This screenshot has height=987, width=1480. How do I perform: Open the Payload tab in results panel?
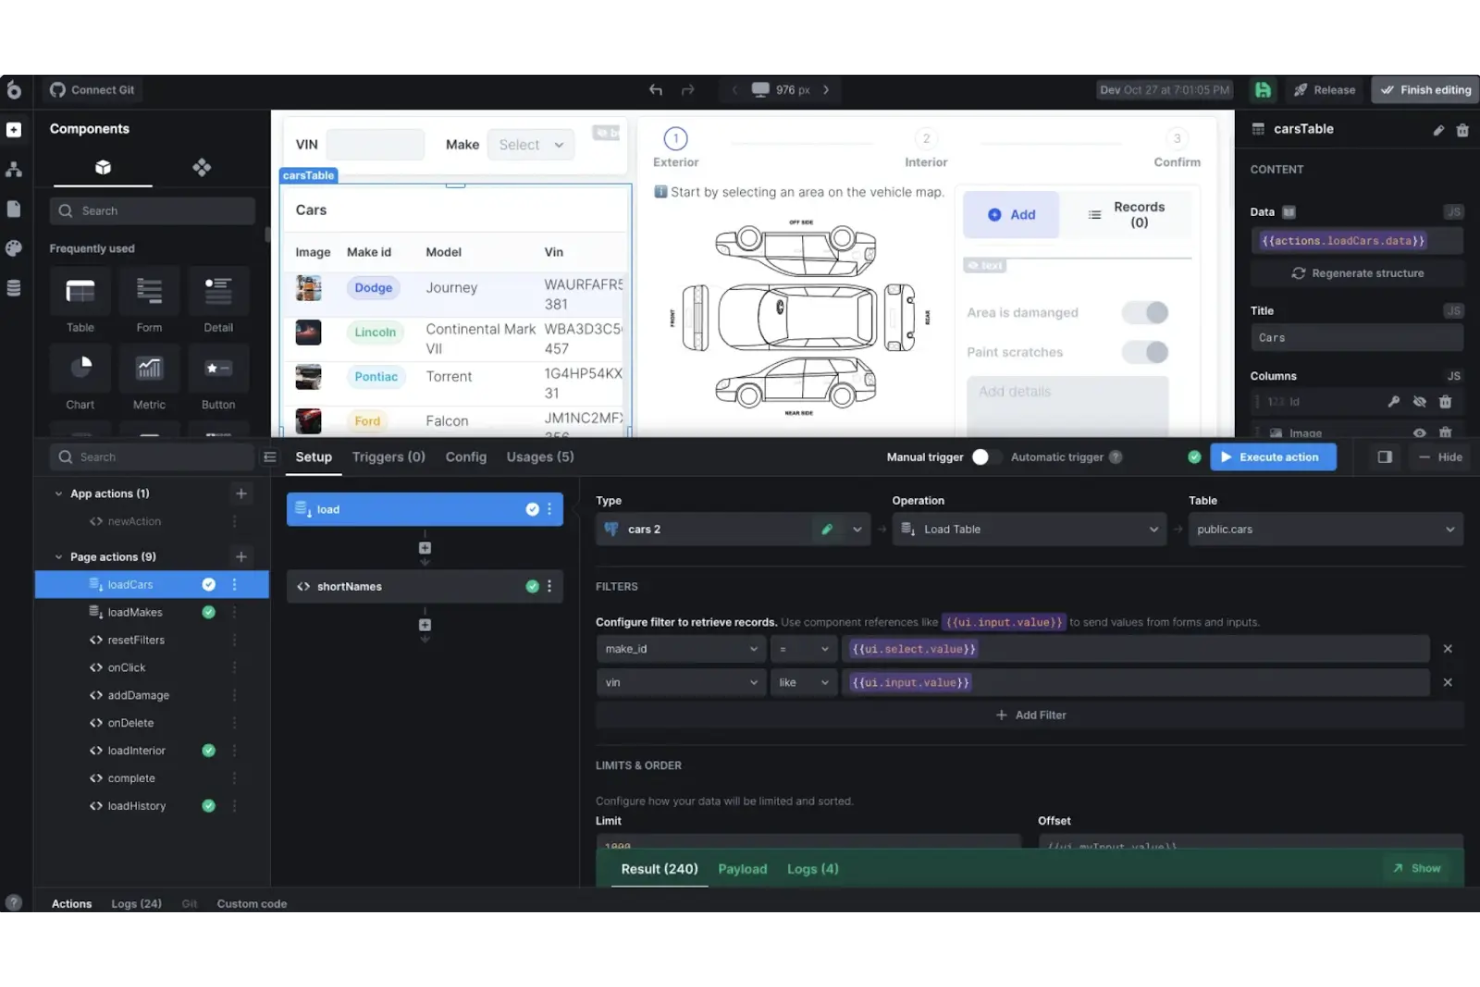[x=742, y=869]
